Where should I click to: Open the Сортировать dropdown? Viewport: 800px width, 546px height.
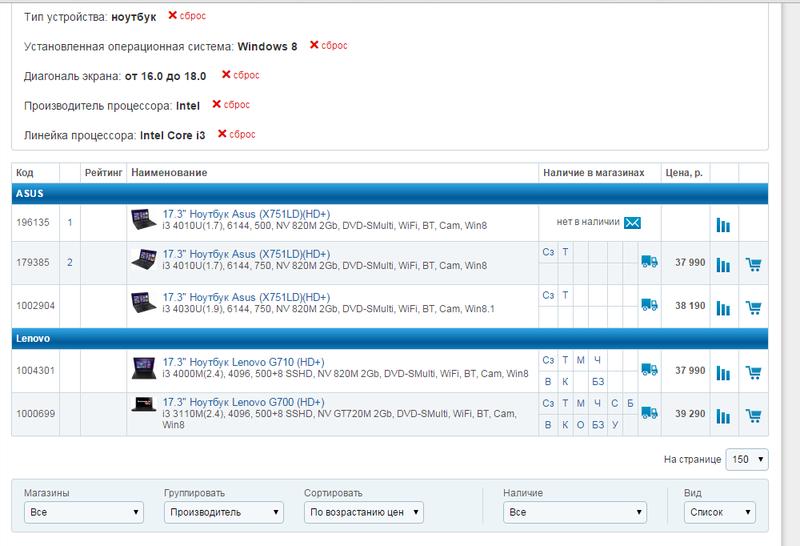click(364, 512)
